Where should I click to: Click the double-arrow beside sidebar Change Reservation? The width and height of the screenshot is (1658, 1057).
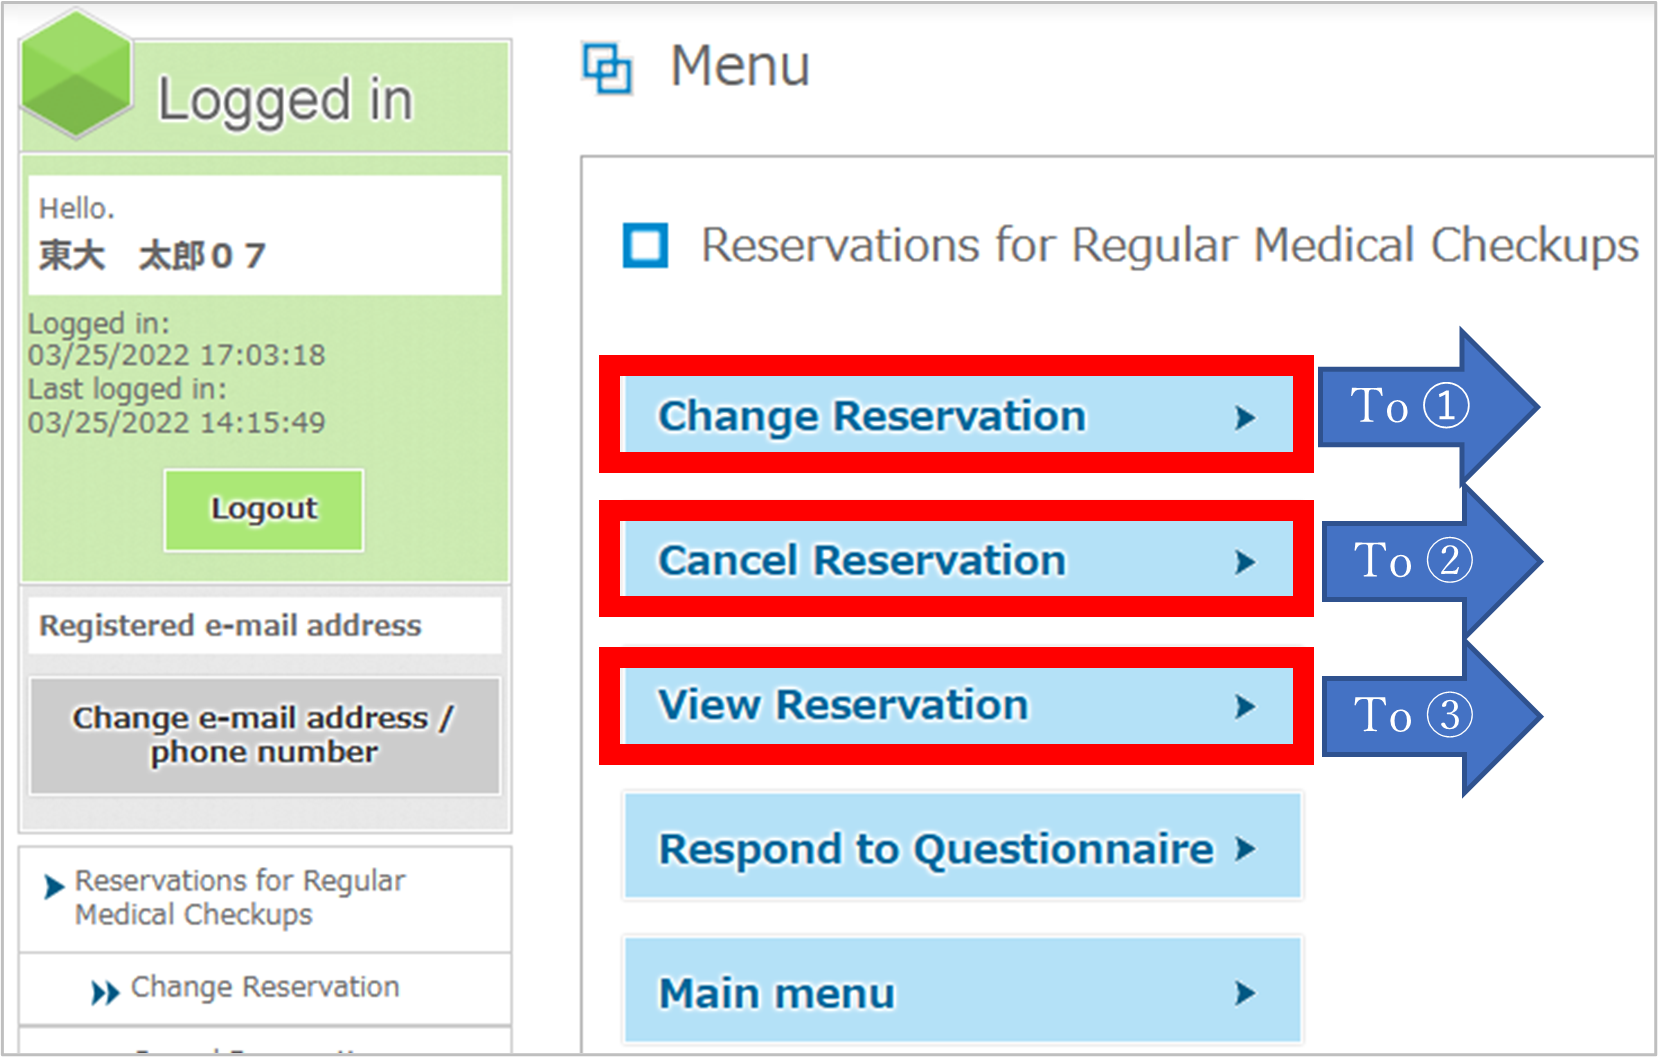(105, 993)
